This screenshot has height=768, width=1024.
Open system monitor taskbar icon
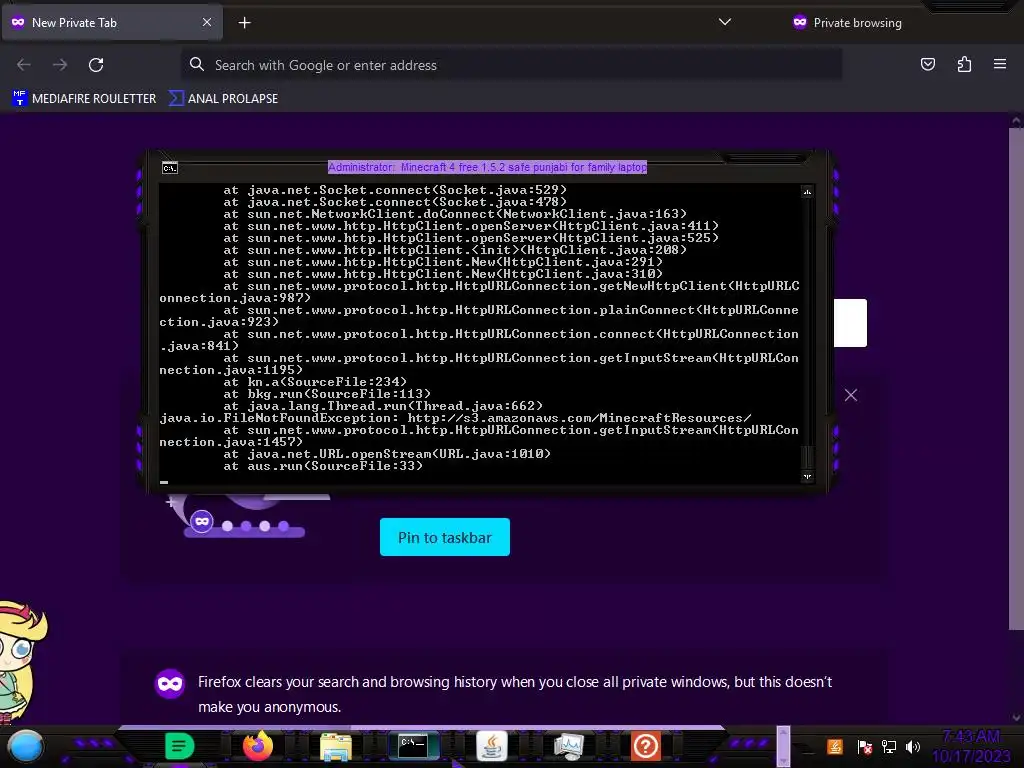(x=568, y=746)
